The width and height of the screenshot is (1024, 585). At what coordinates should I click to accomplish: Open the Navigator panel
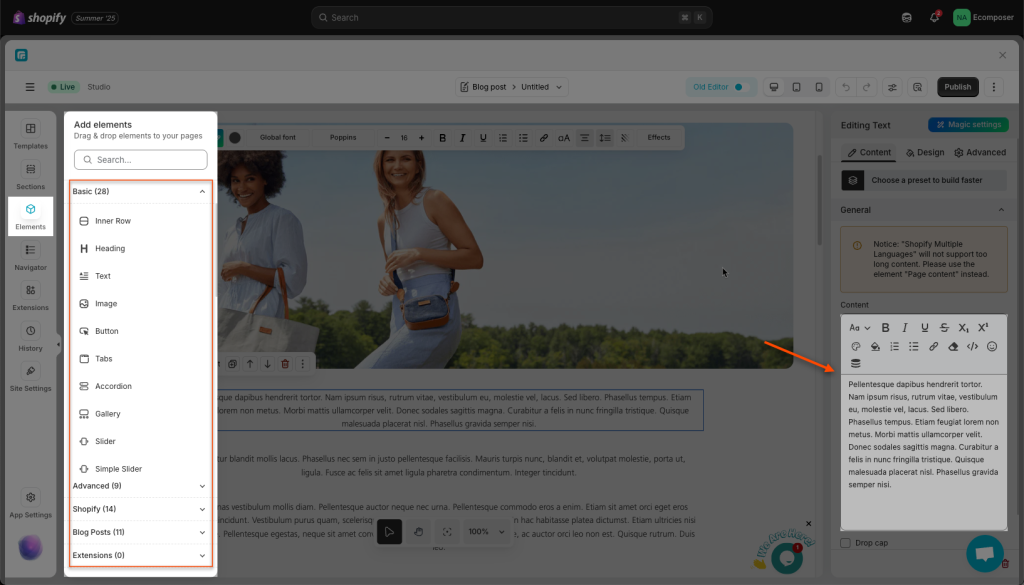30,257
